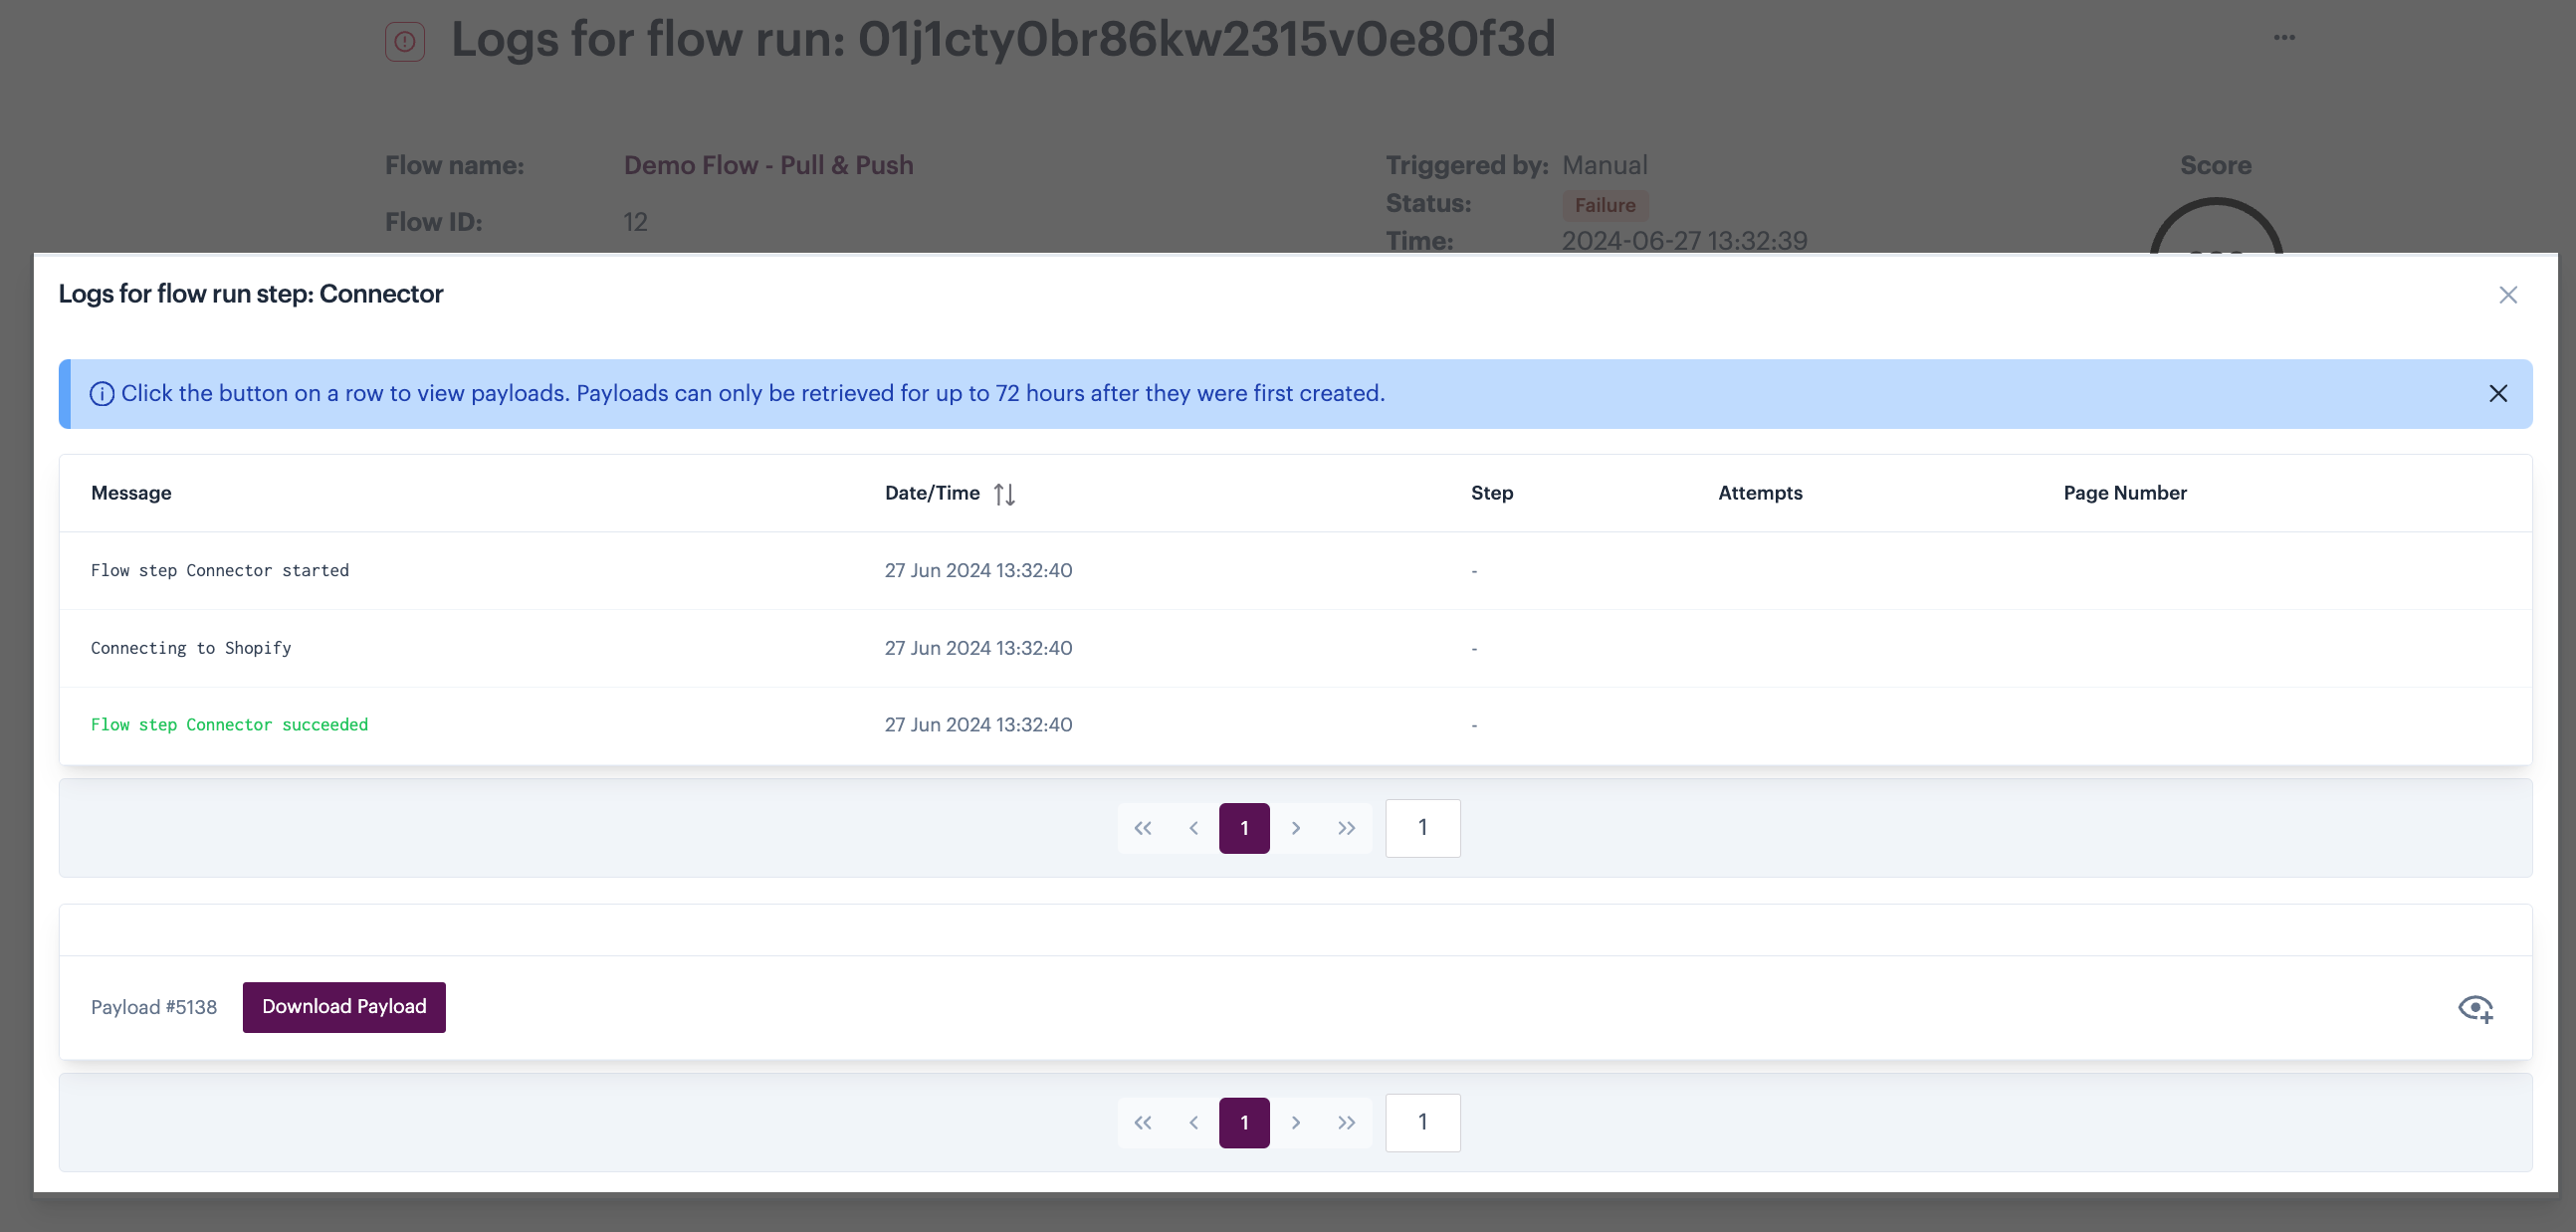Focus the logs page number input
Image resolution: width=2576 pixels, height=1232 pixels.
click(1422, 828)
